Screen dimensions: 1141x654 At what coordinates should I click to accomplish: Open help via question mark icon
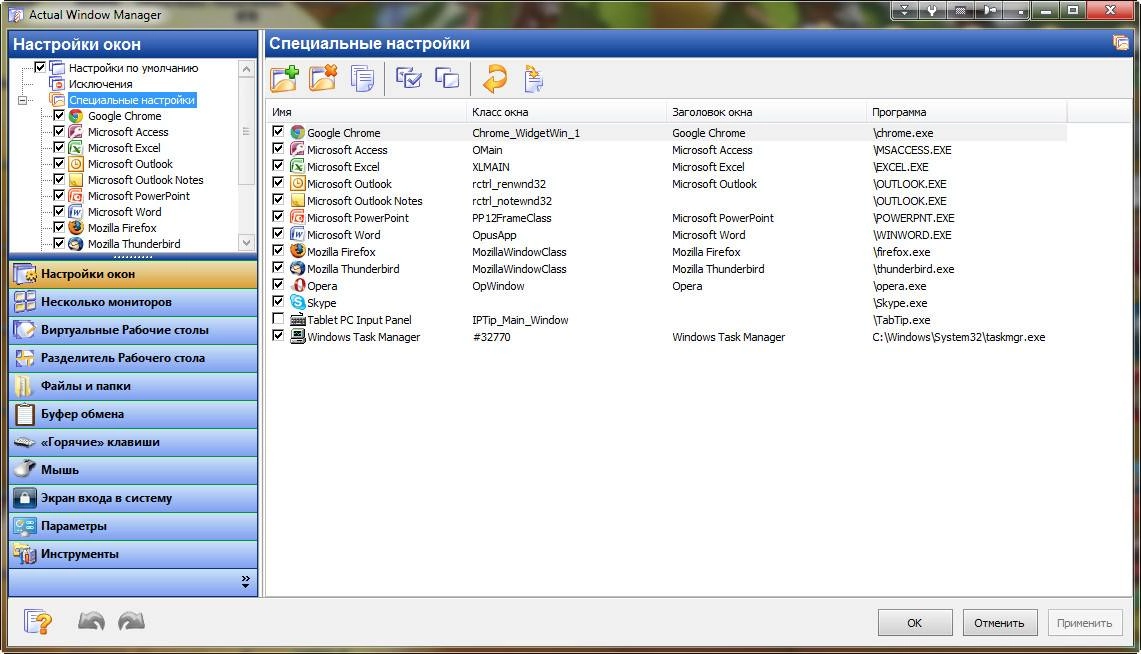tap(38, 622)
